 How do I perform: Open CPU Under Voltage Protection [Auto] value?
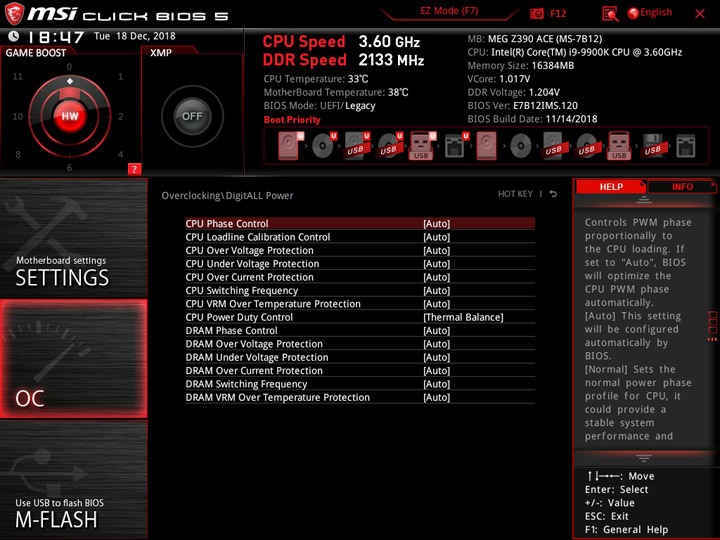pos(436,264)
